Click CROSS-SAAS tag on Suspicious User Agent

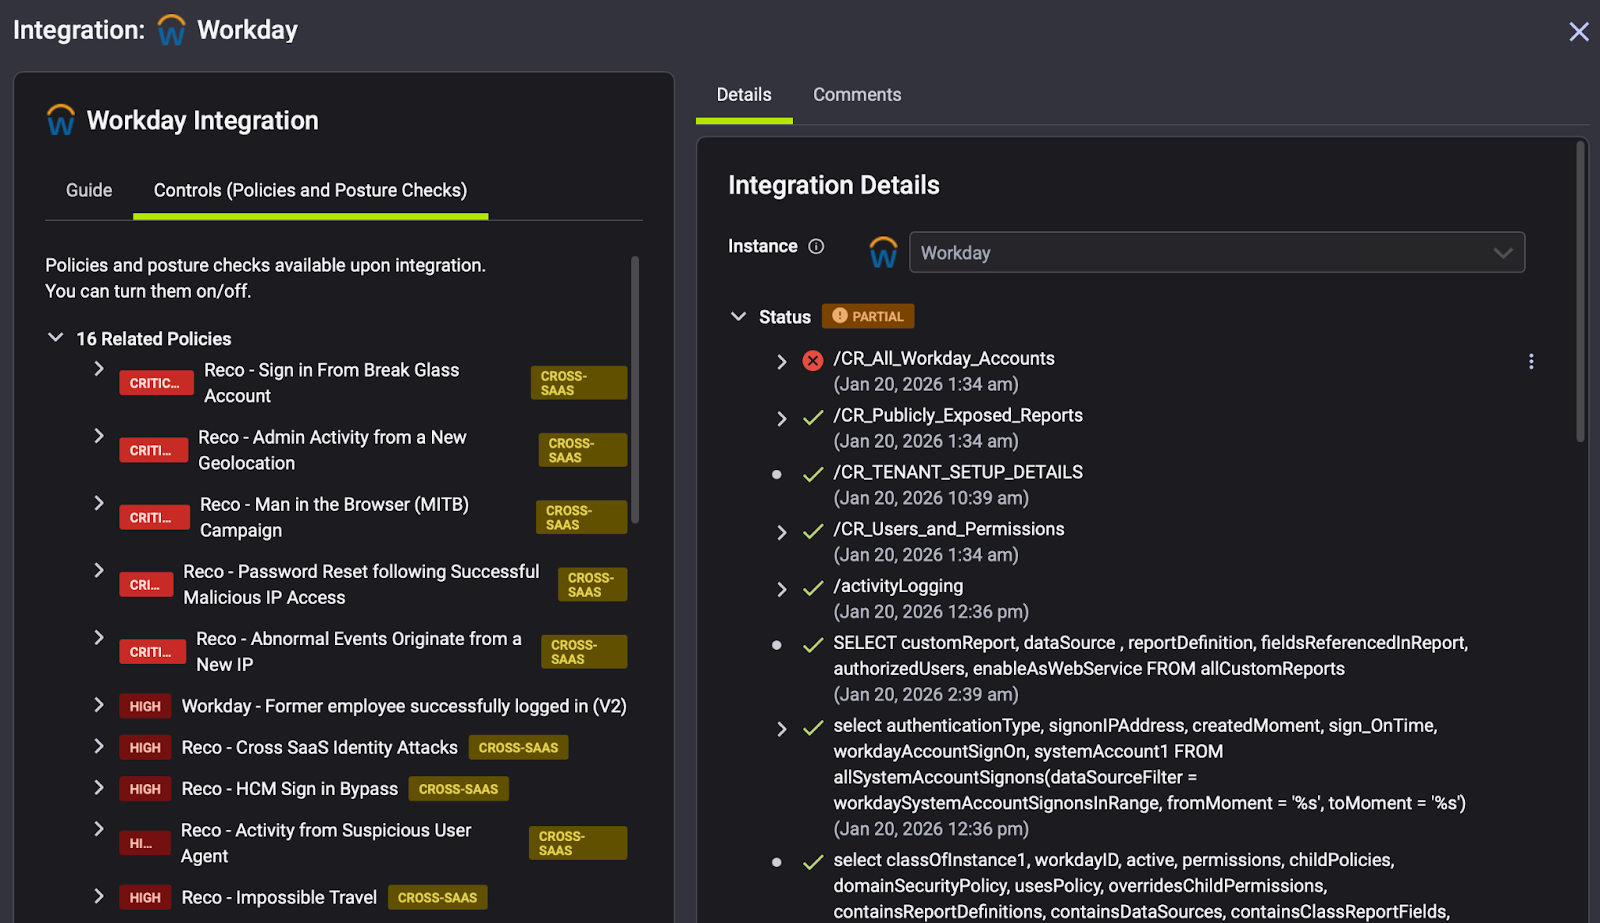coord(578,843)
